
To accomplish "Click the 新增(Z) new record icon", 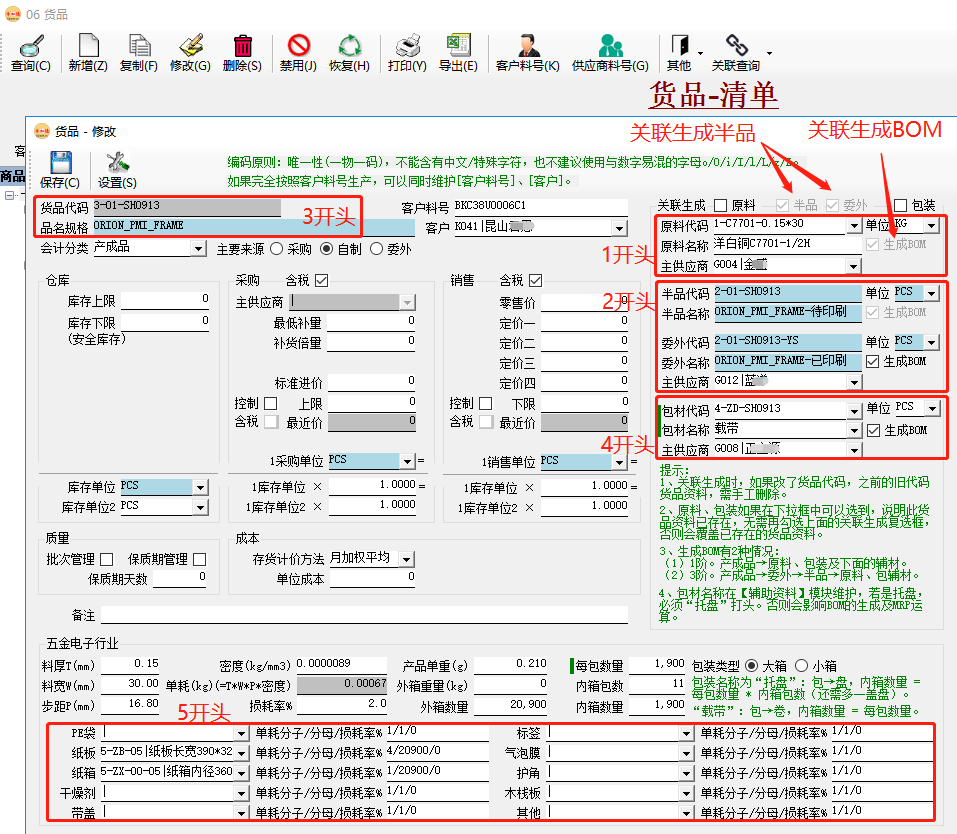I will pyautogui.click(x=88, y=46).
